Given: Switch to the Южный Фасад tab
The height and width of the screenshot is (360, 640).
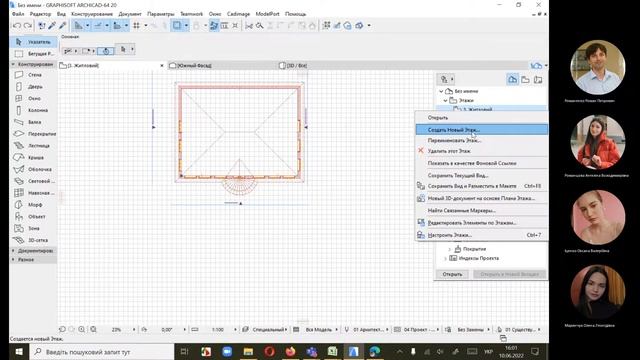Looking at the screenshot, I should (x=222, y=65).
